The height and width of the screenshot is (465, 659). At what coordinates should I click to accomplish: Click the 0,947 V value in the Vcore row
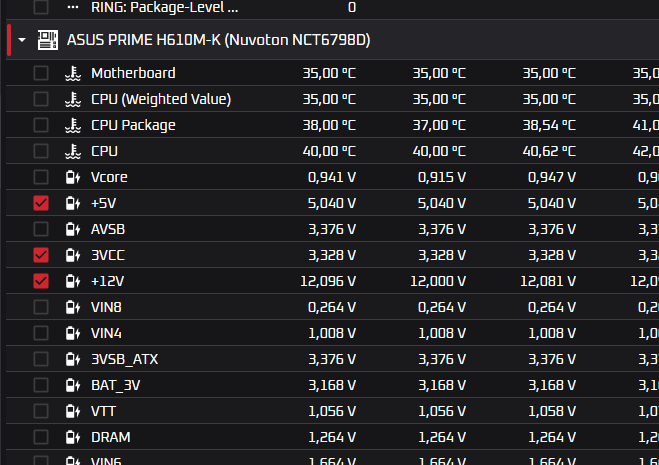click(552, 177)
